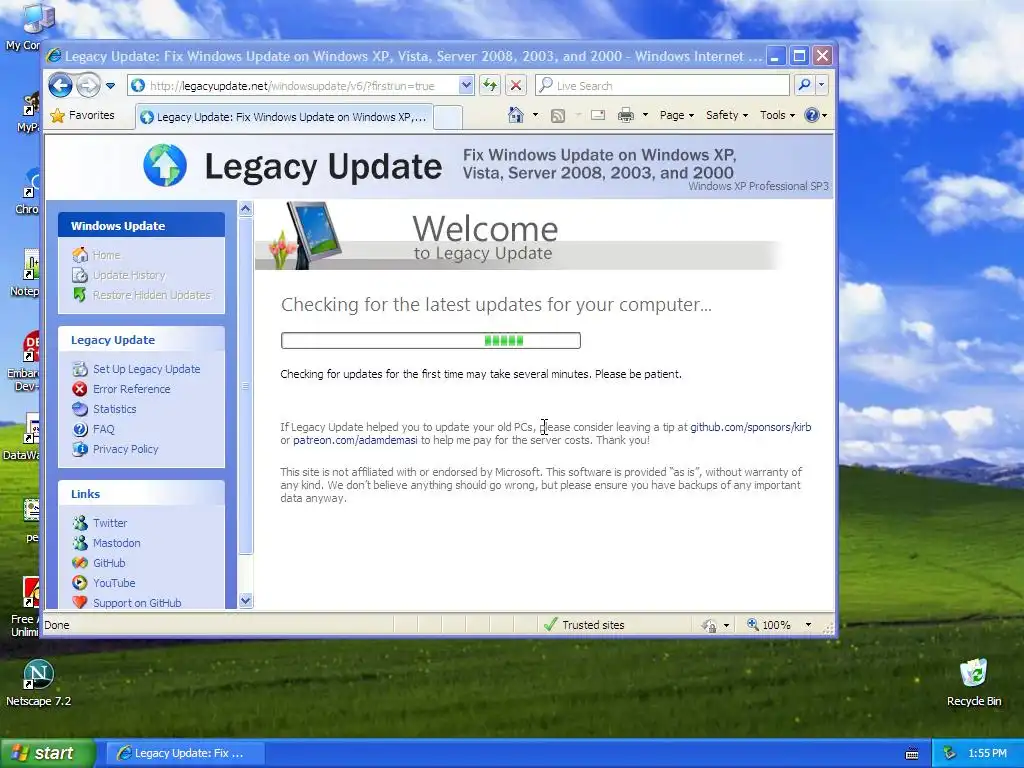Click the red Stop loading icon
The width and height of the screenshot is (1024, 768).
click(x=516, y=86)
